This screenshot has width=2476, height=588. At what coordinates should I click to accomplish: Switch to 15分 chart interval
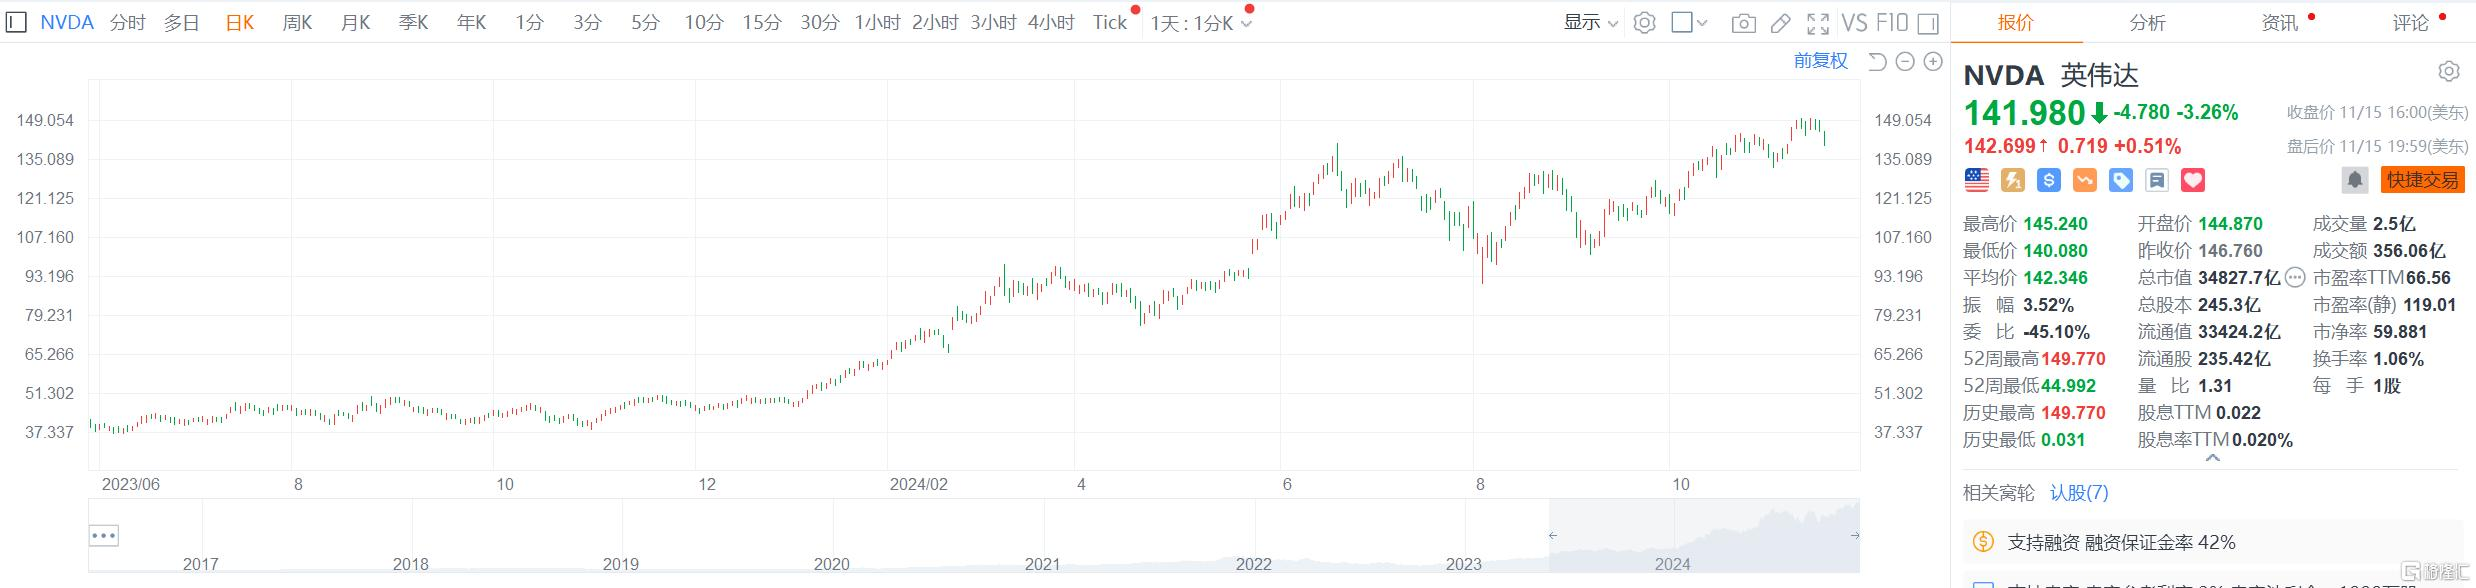click(761, 22)
